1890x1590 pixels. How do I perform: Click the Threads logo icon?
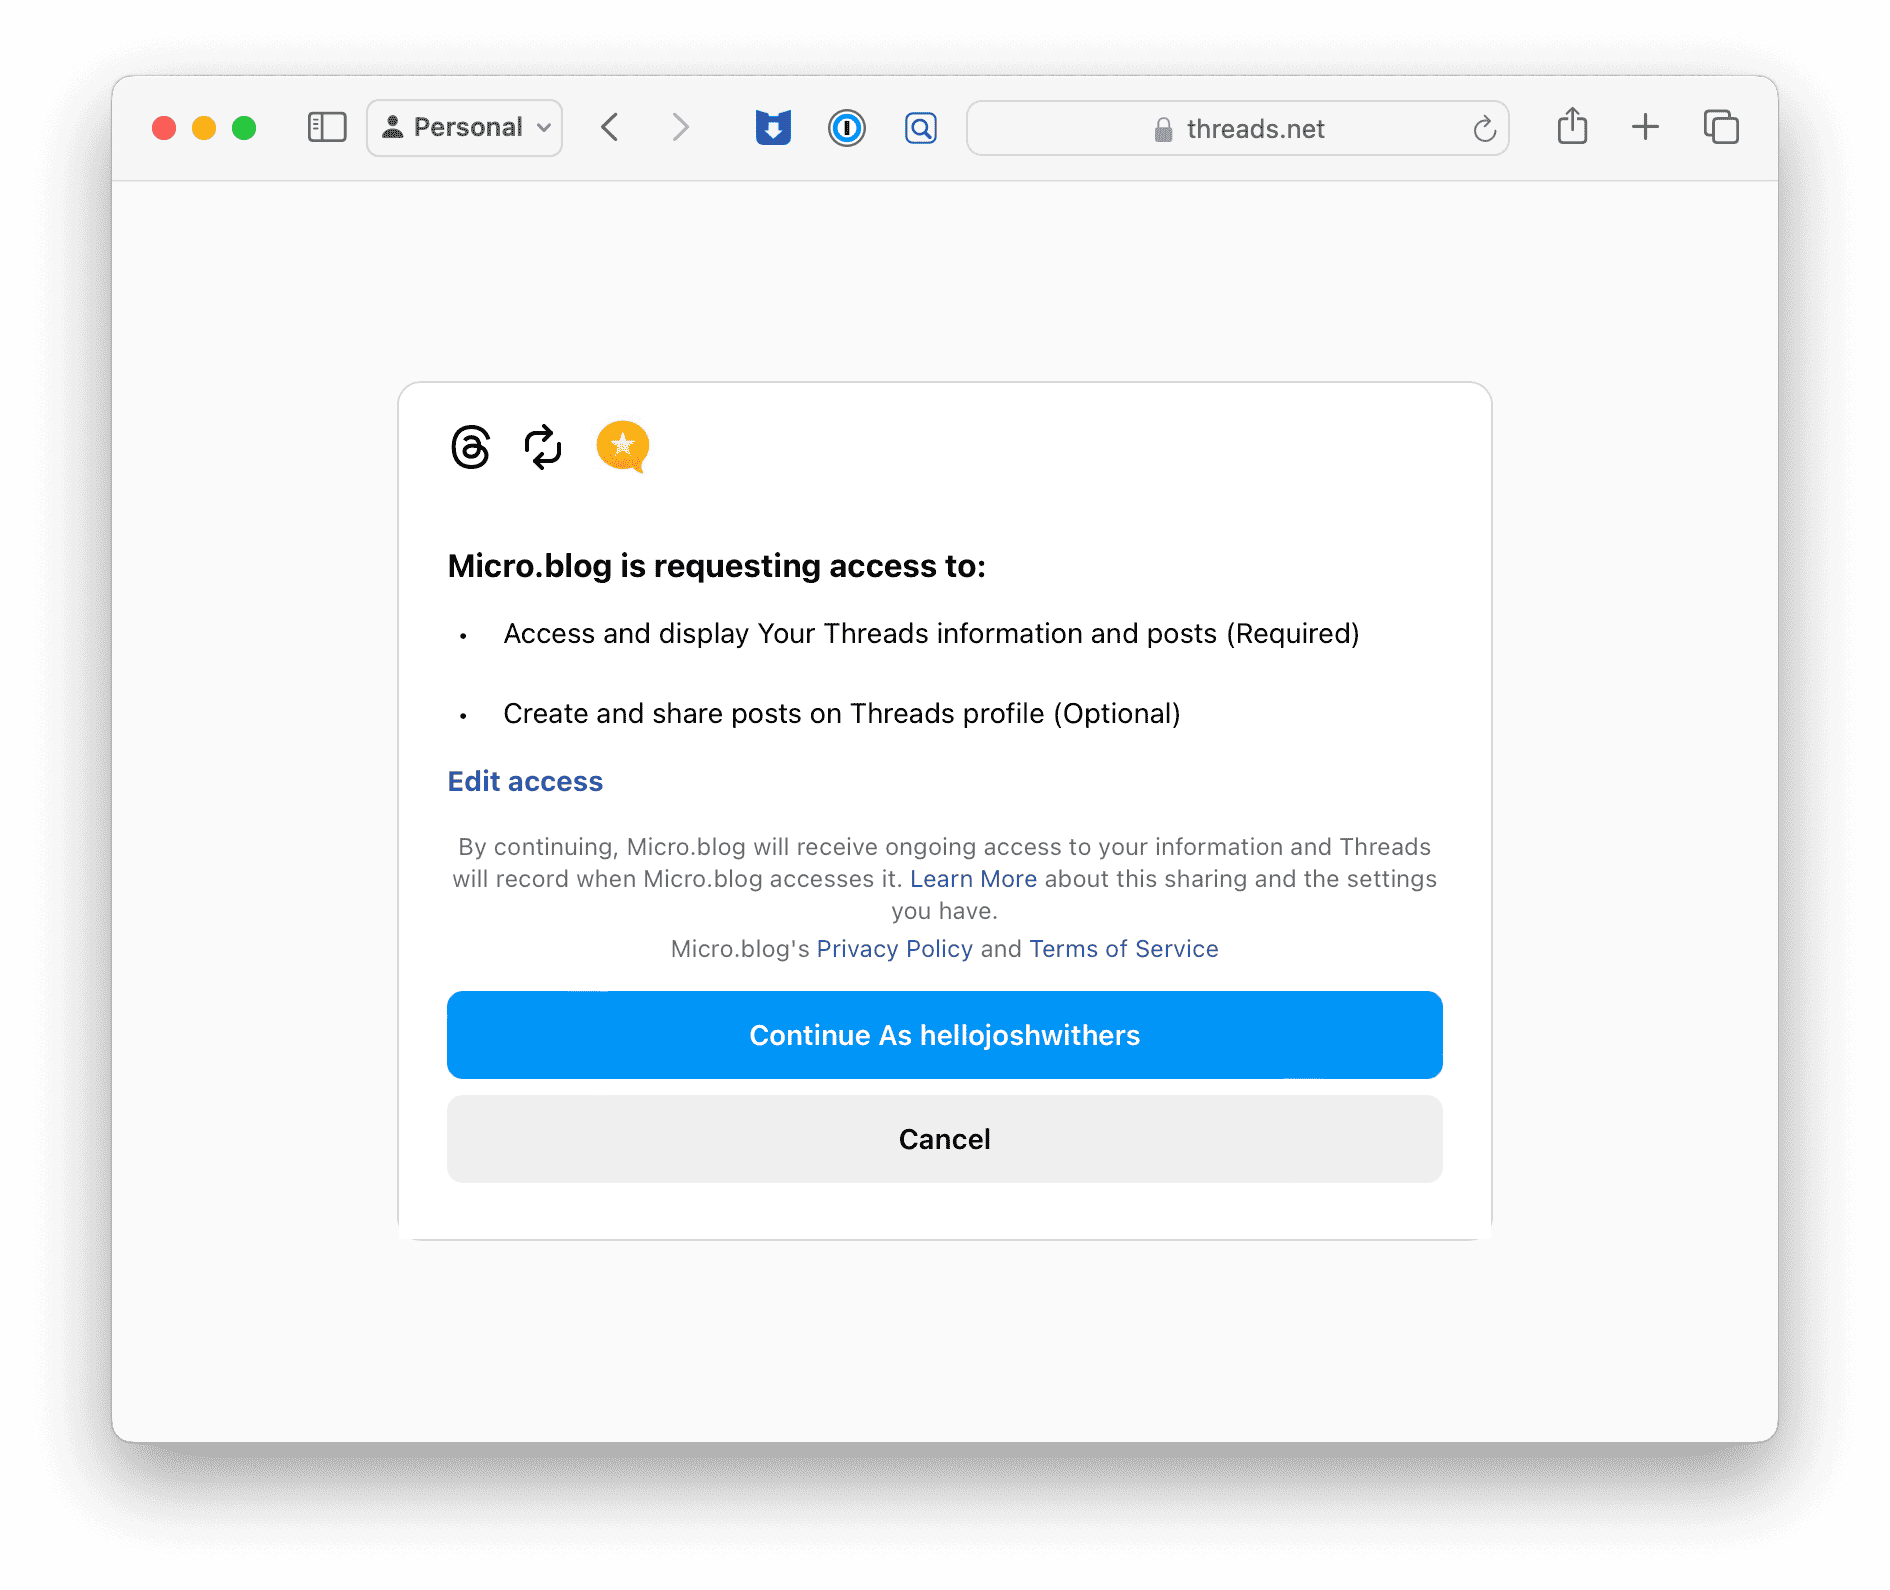click(471, 447)
